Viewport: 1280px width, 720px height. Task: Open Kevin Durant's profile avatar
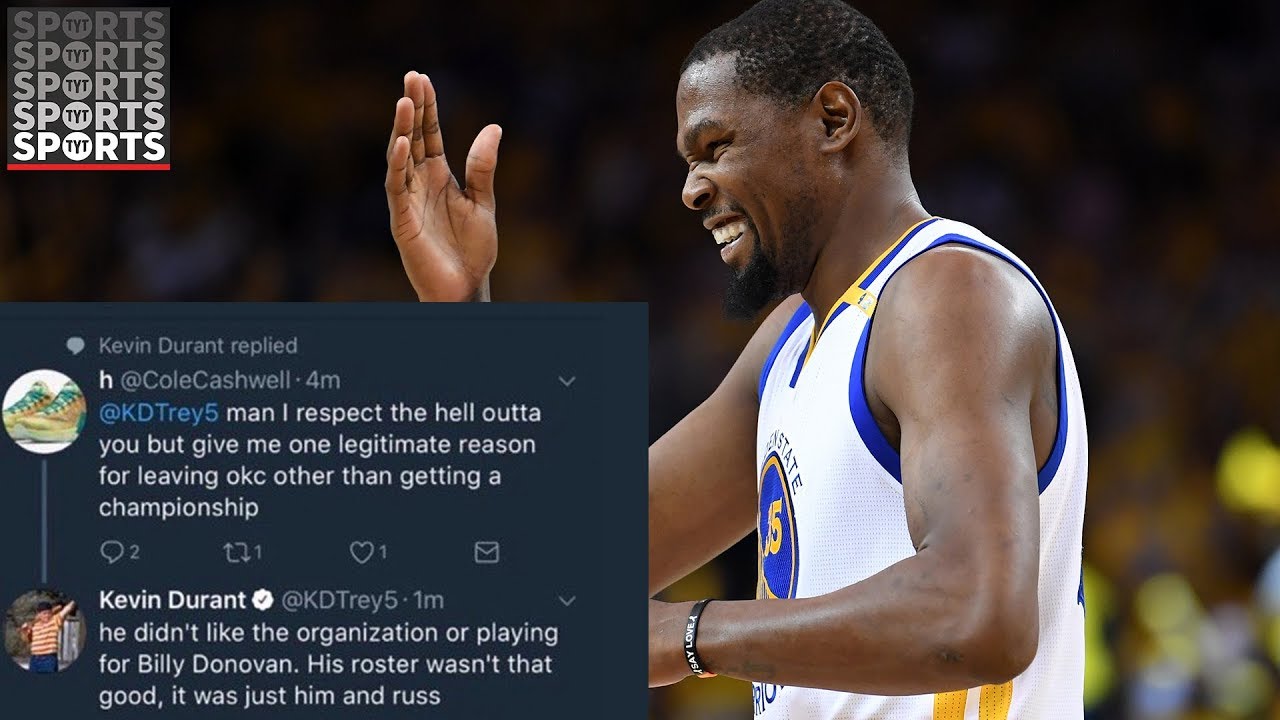coord(43,632)
